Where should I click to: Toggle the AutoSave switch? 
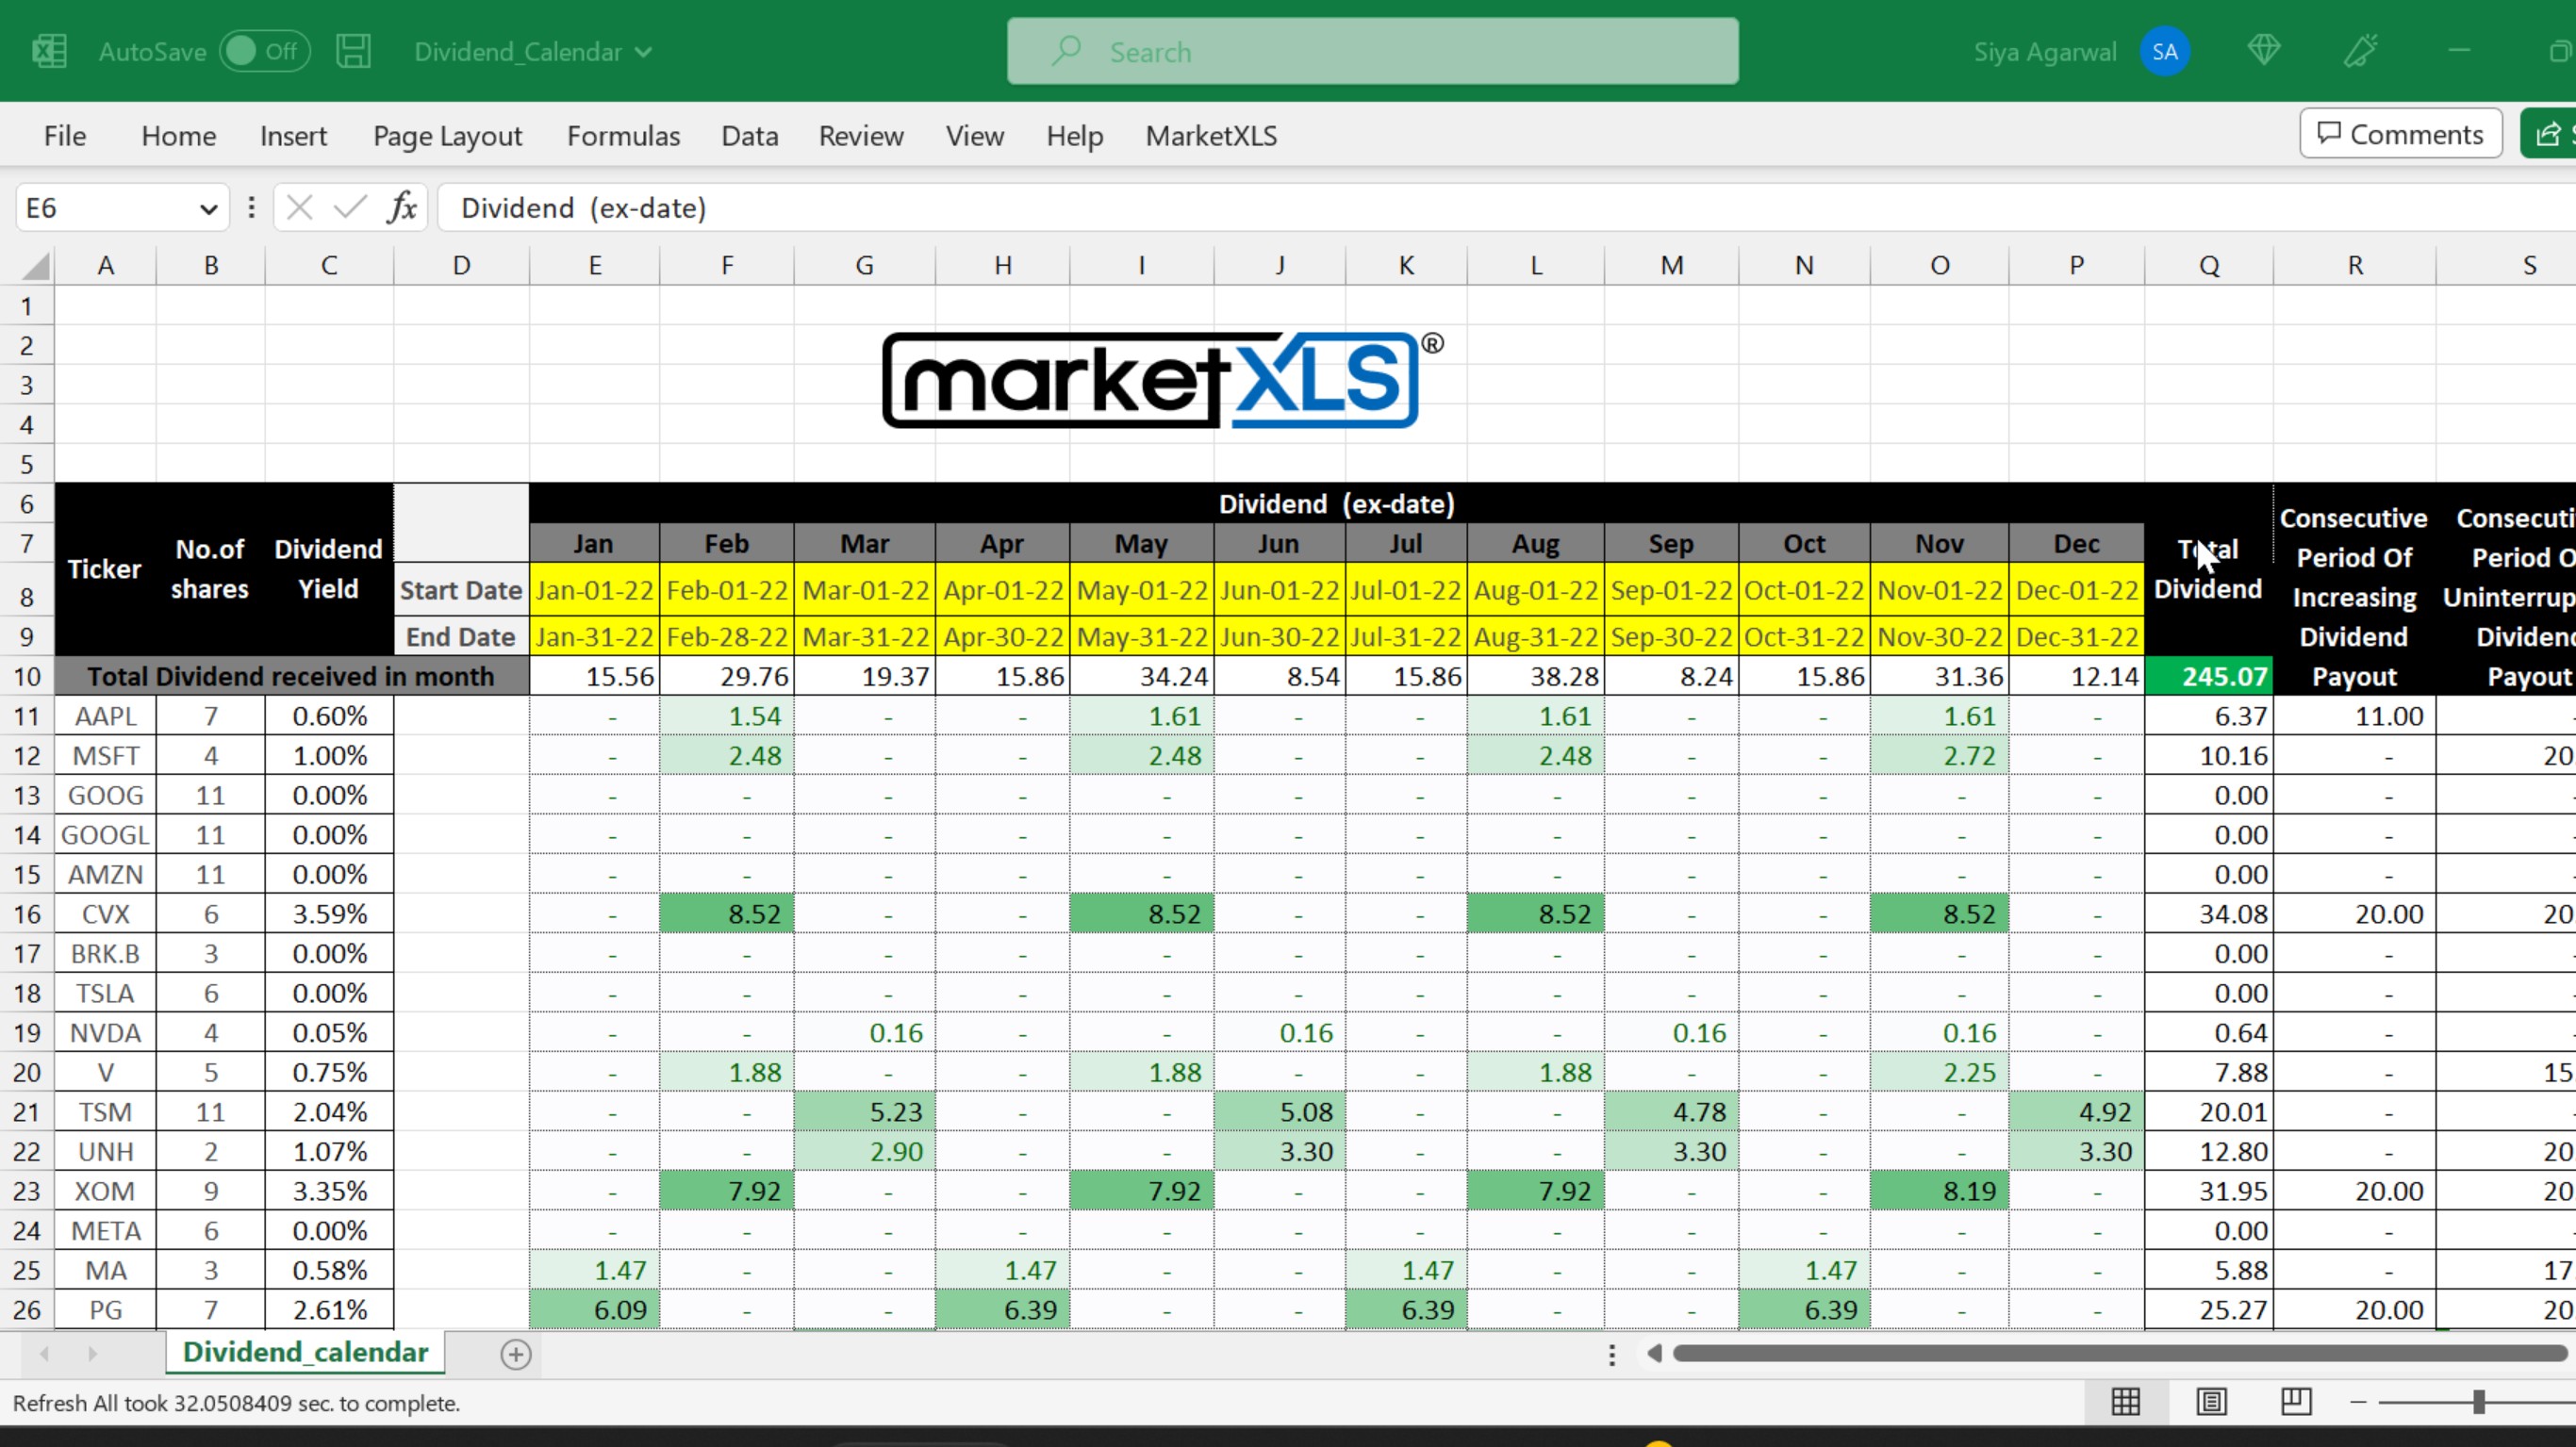coord(264,51)
